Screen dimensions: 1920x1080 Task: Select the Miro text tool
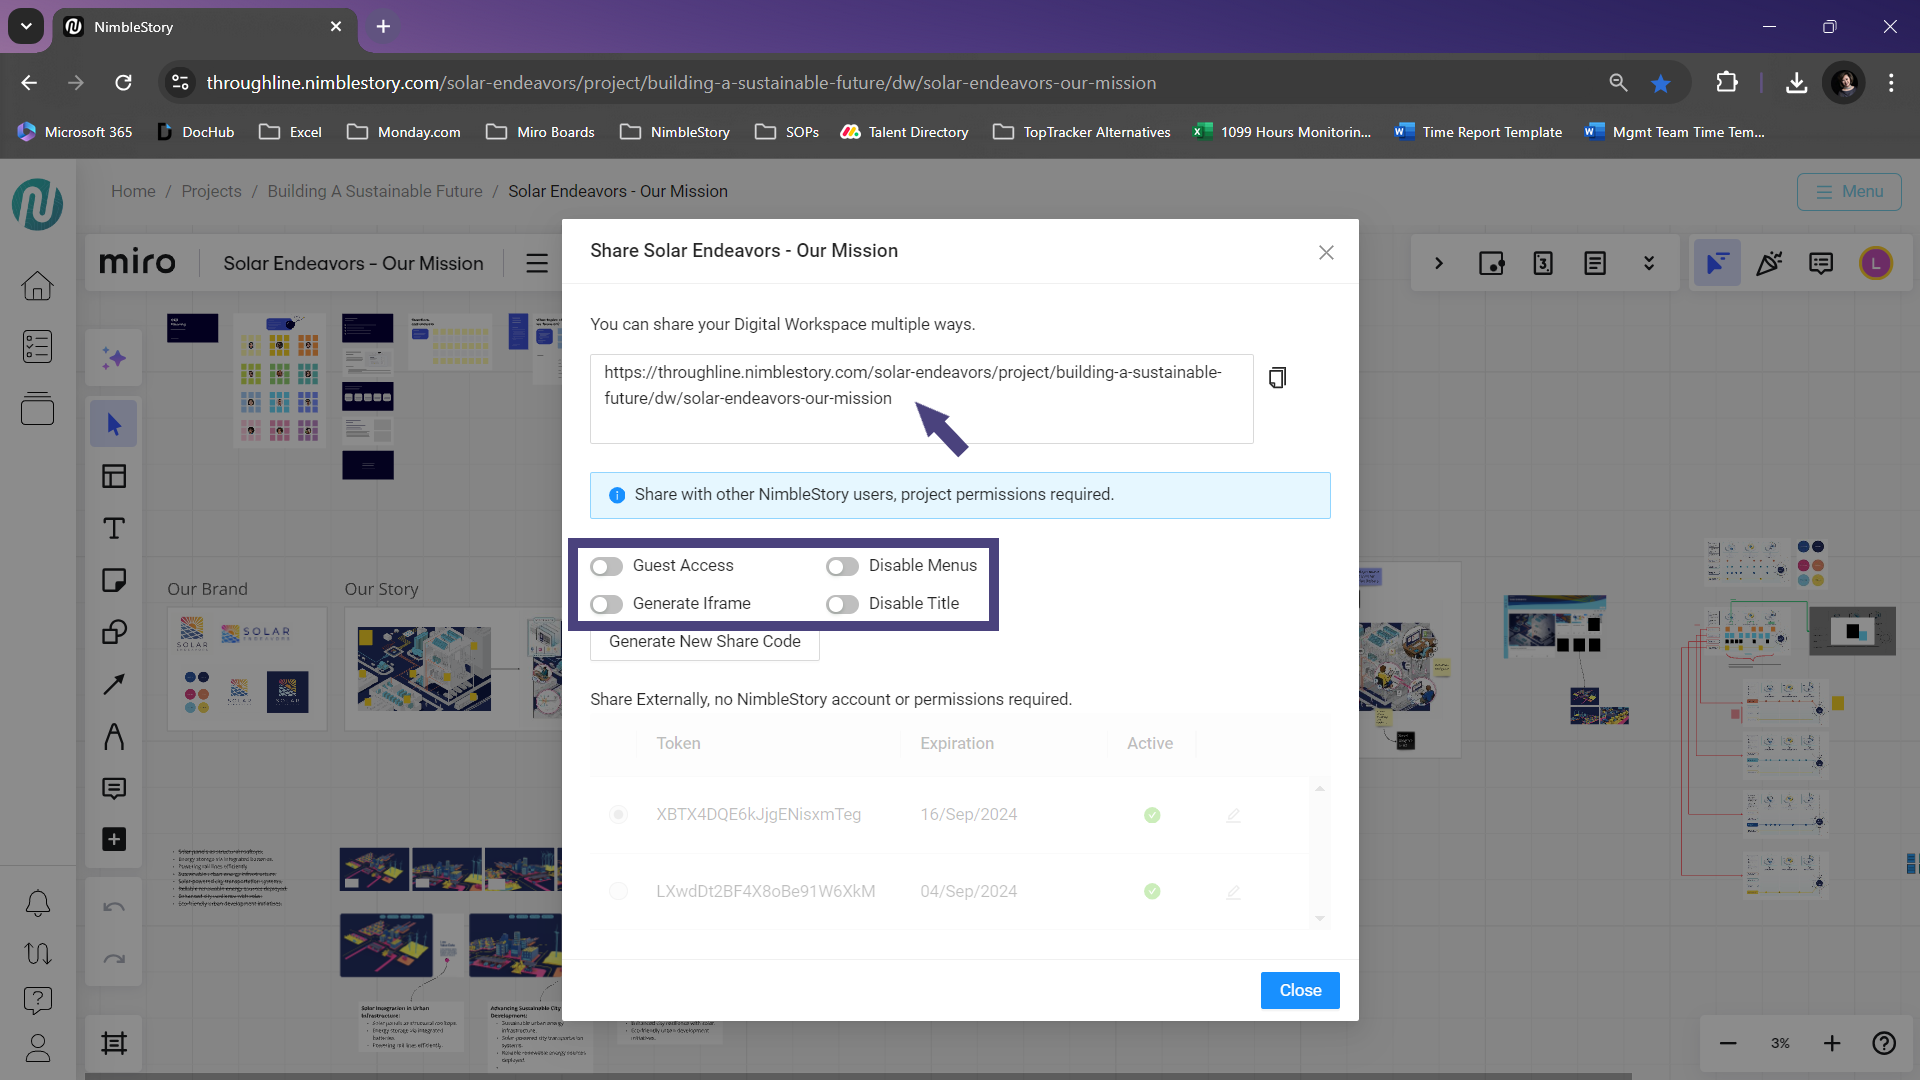point(114,528)
